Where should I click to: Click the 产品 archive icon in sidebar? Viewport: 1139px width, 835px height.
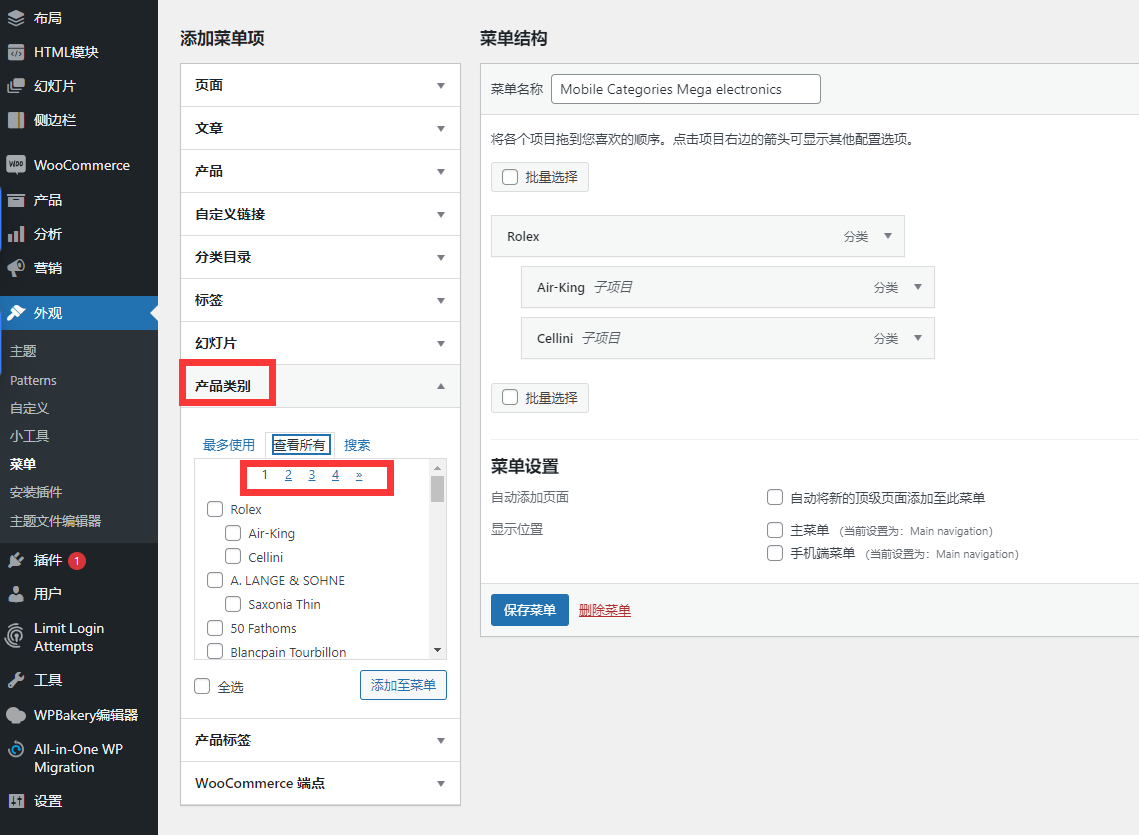(16, 200)
